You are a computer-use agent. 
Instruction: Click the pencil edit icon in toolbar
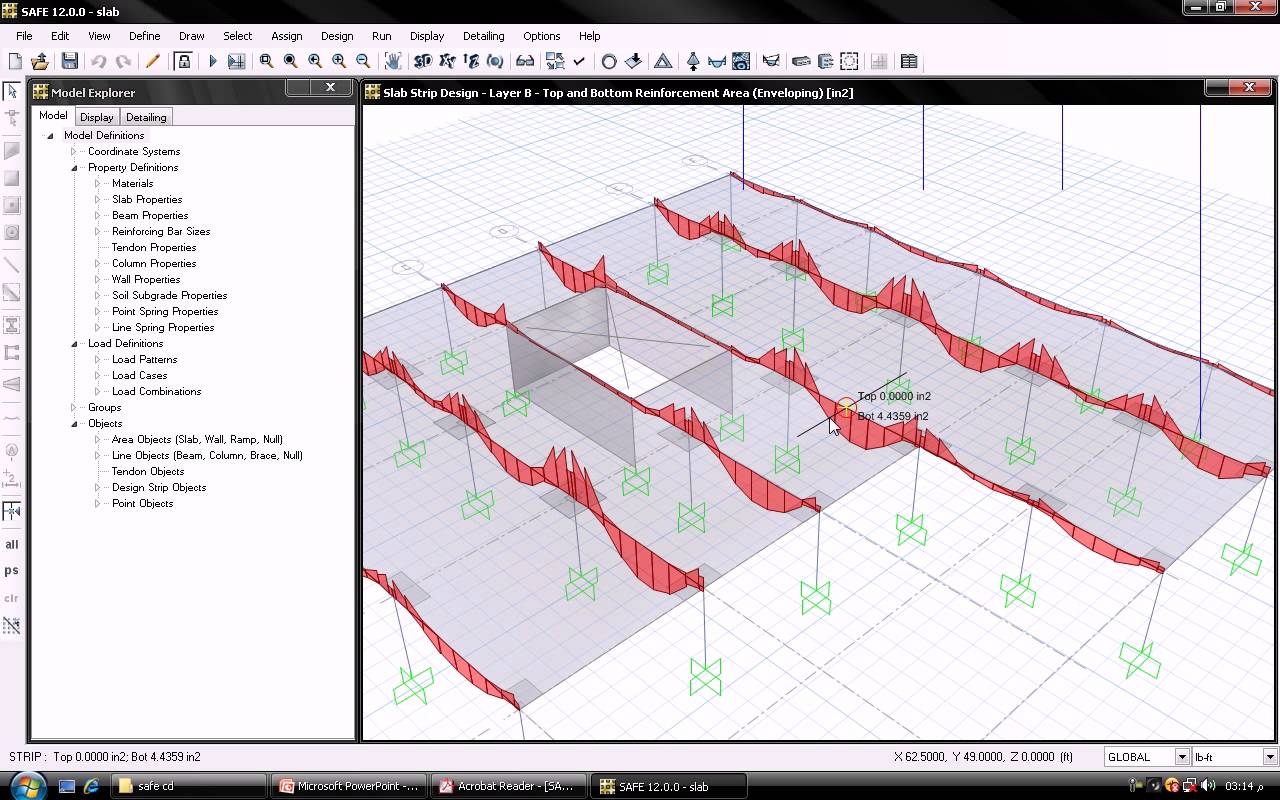152,61
